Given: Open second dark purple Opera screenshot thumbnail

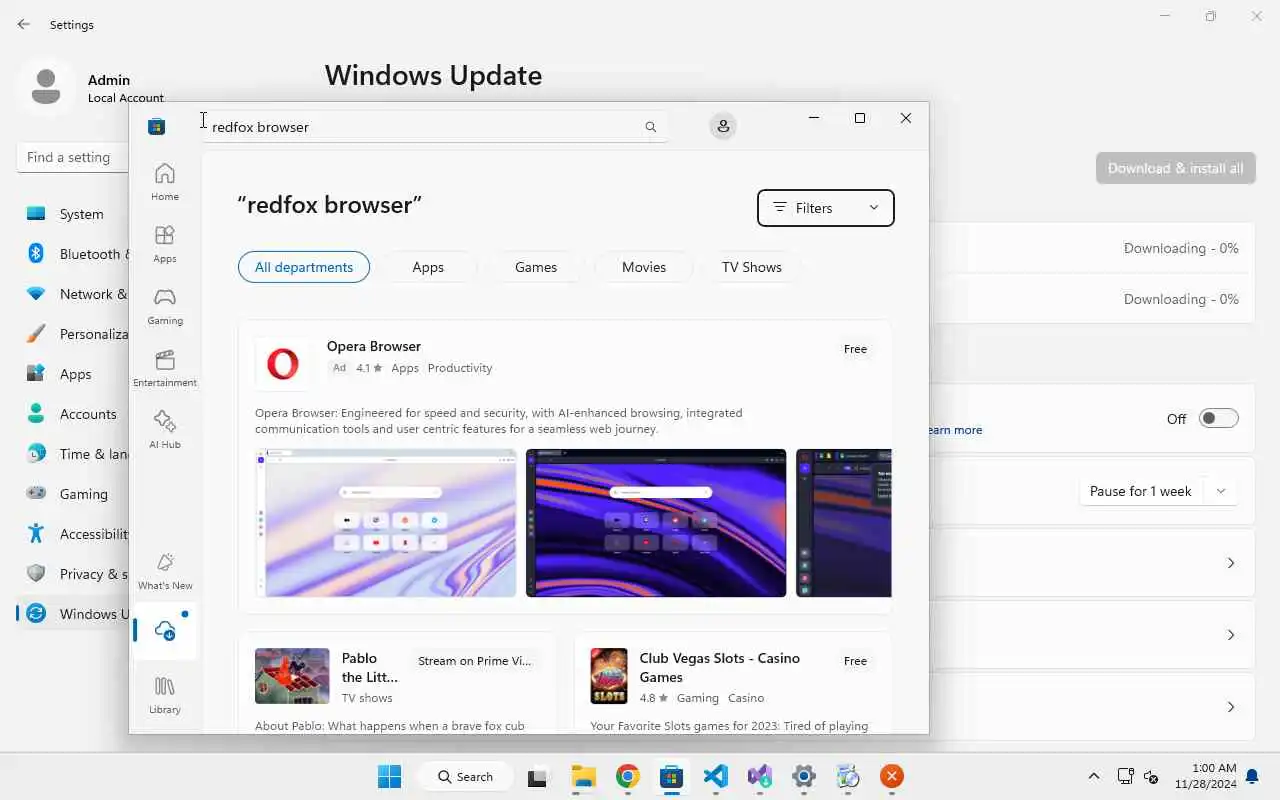Looking at the screenshot, I should pyautogui.click(x=656, y=523).
